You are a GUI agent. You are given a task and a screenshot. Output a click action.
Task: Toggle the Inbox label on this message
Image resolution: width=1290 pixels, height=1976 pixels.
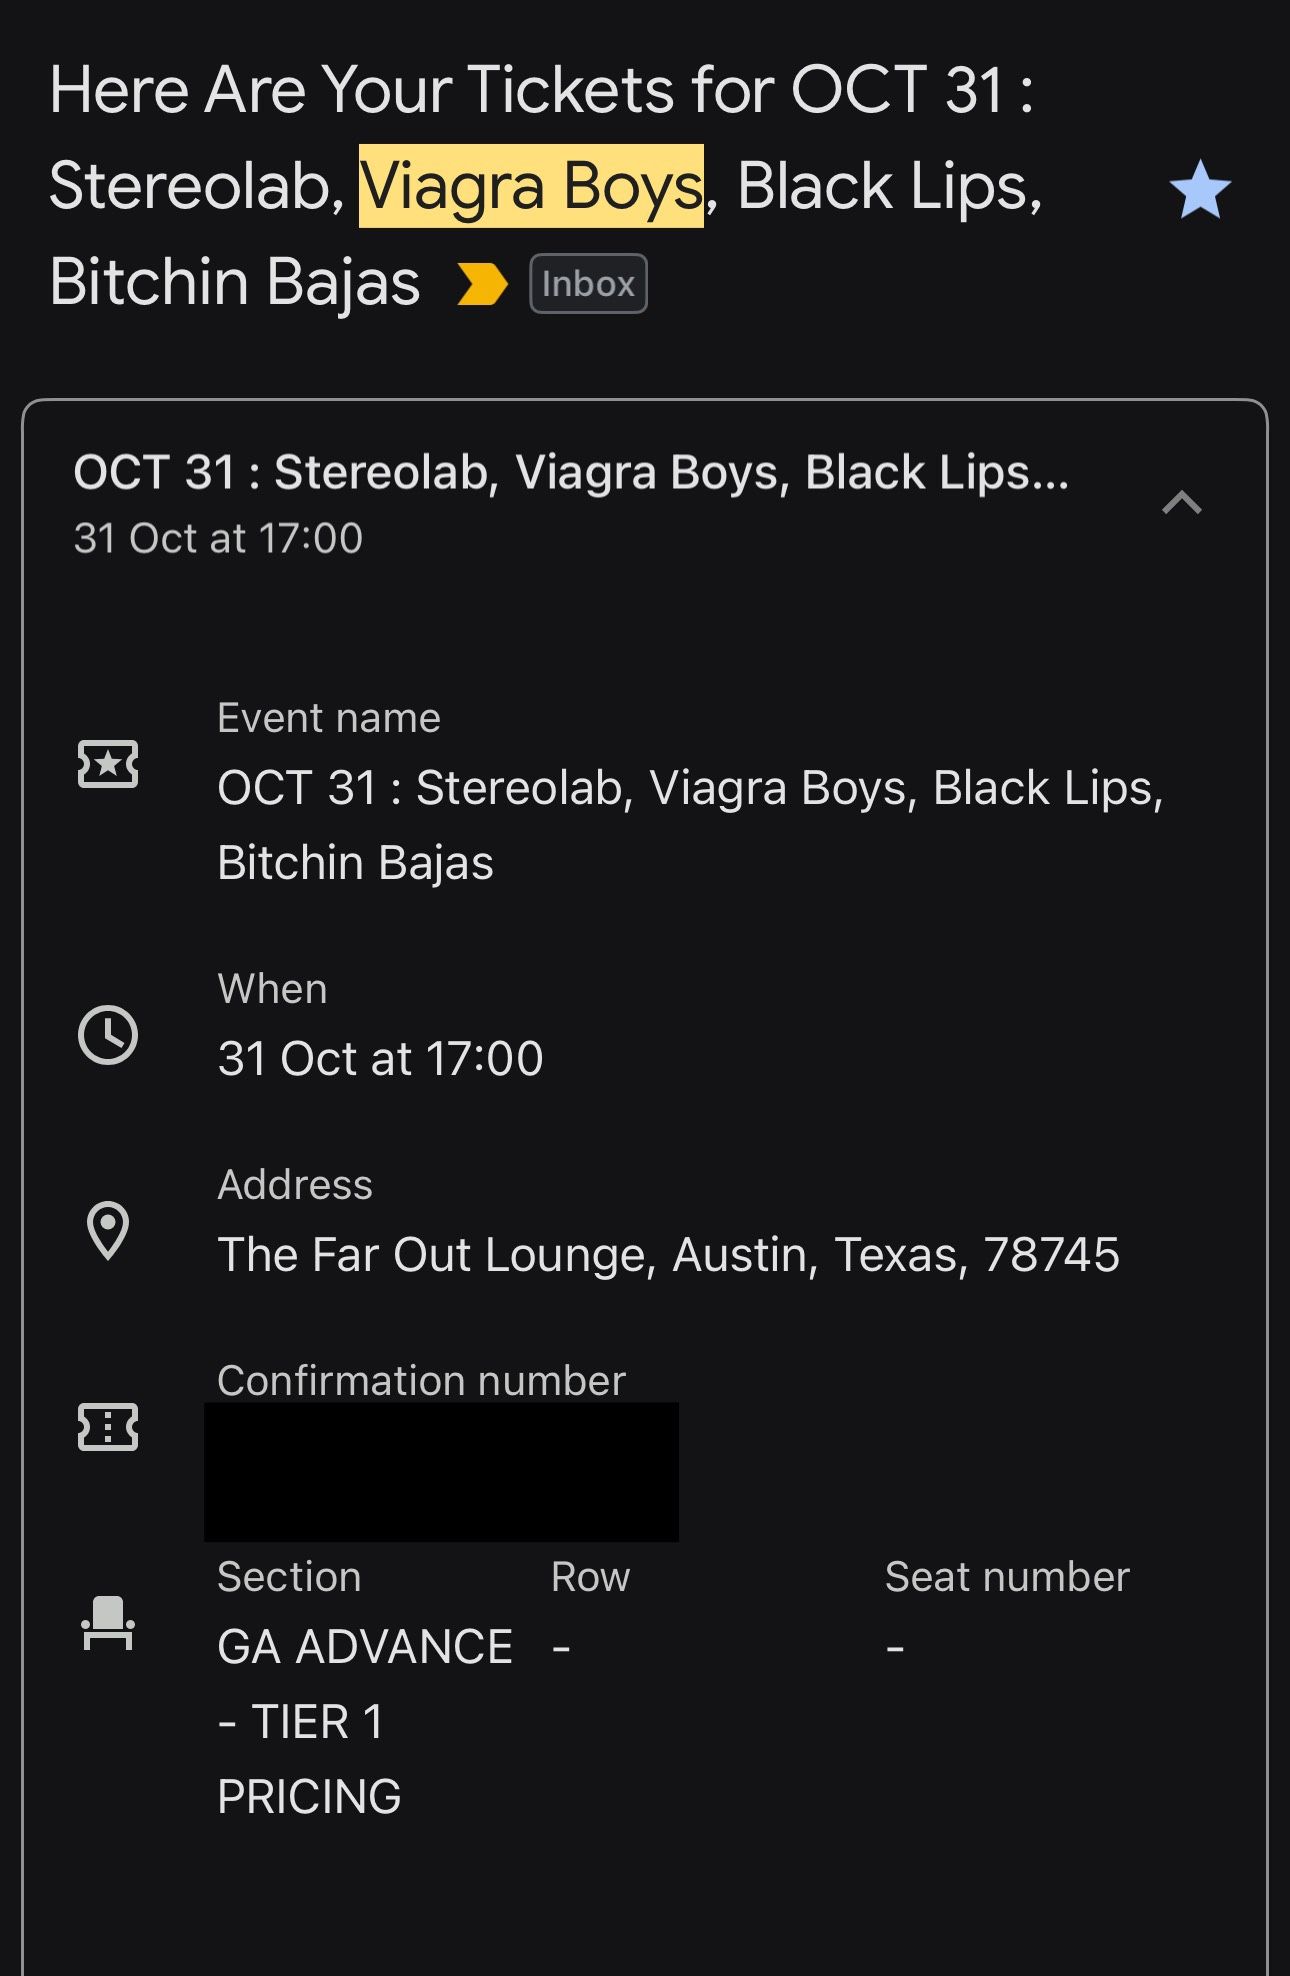pos(587,284)
